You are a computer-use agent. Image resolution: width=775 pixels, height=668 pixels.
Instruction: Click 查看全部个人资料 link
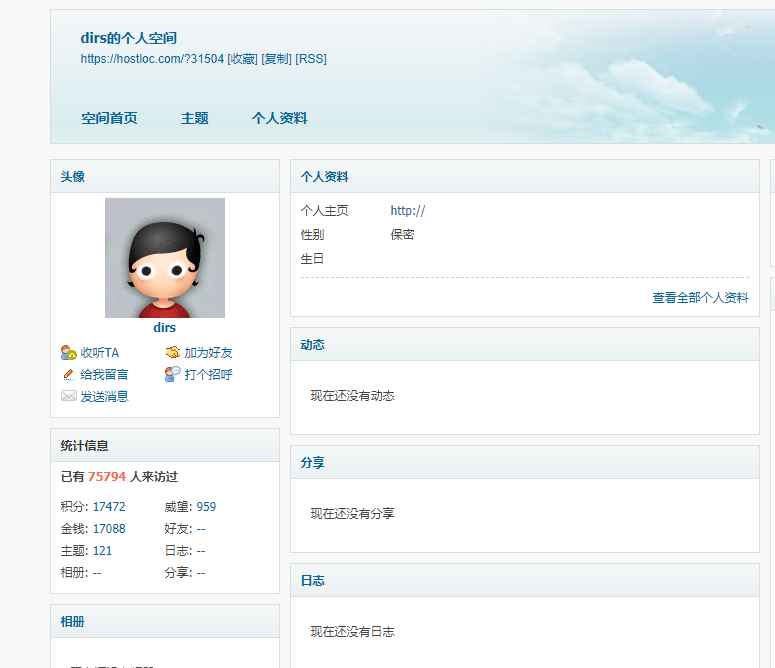point(700,297)
